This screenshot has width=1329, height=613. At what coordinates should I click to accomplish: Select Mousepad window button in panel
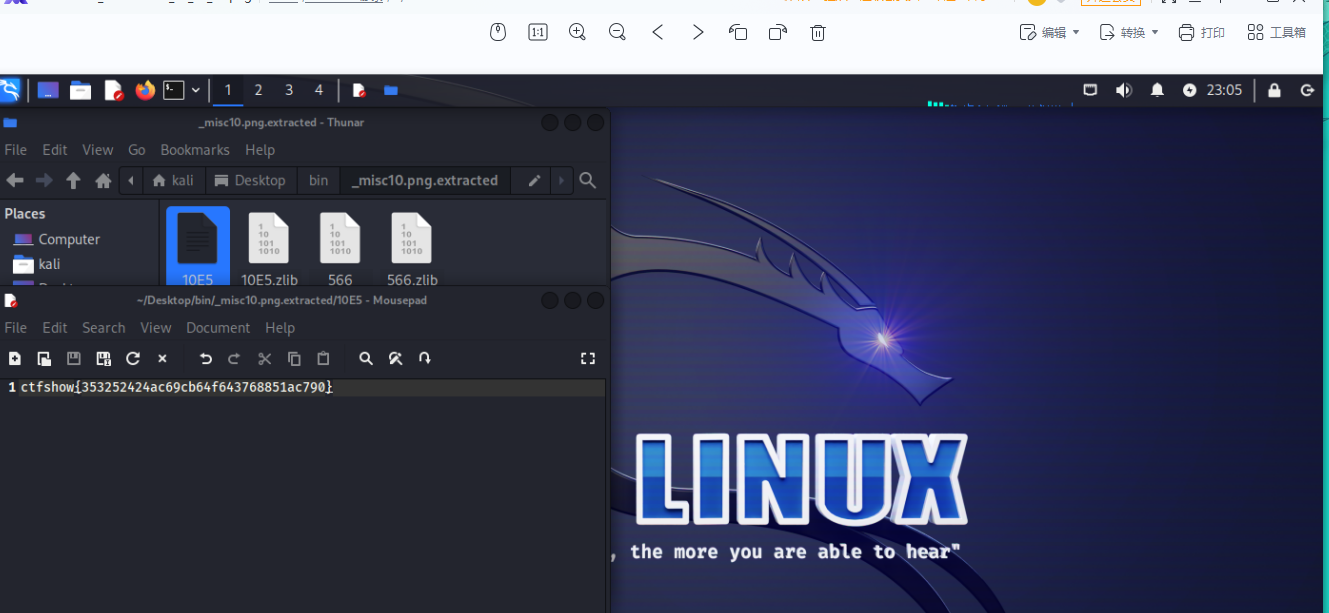[x=359, y=90]
